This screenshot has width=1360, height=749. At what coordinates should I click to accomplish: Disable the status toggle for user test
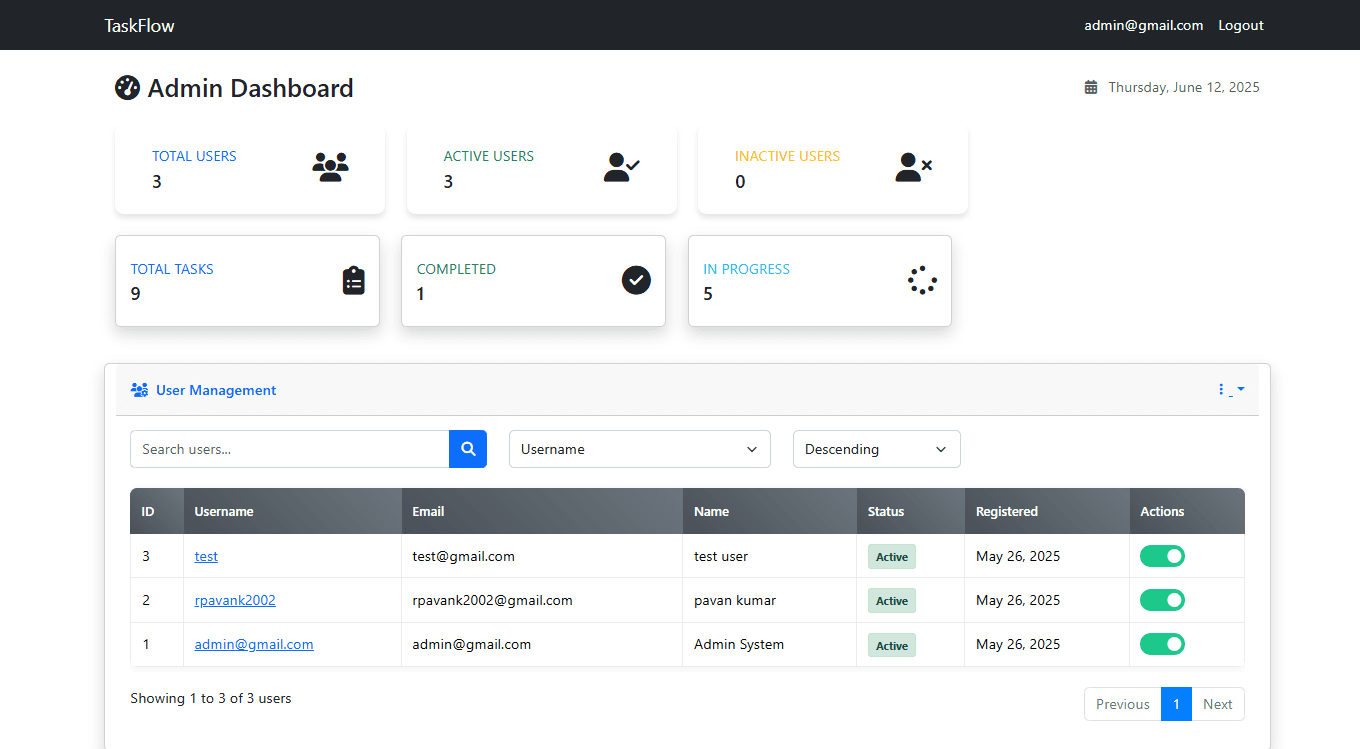pos(1162,555)
